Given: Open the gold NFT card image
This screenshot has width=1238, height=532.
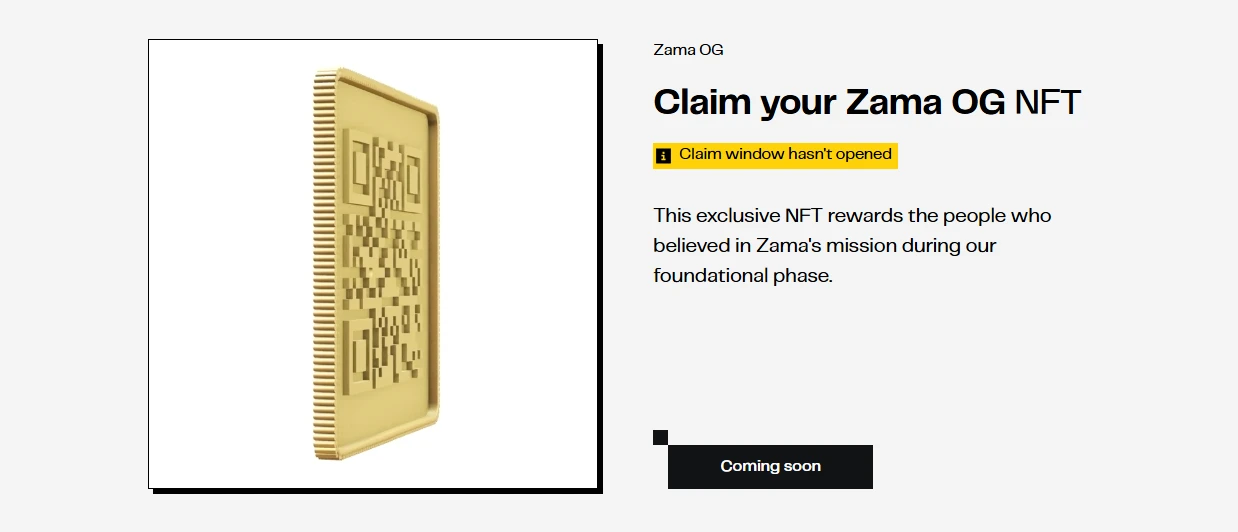Looking at the screenshot, I should pyautogui.click(x=374, y=264).
